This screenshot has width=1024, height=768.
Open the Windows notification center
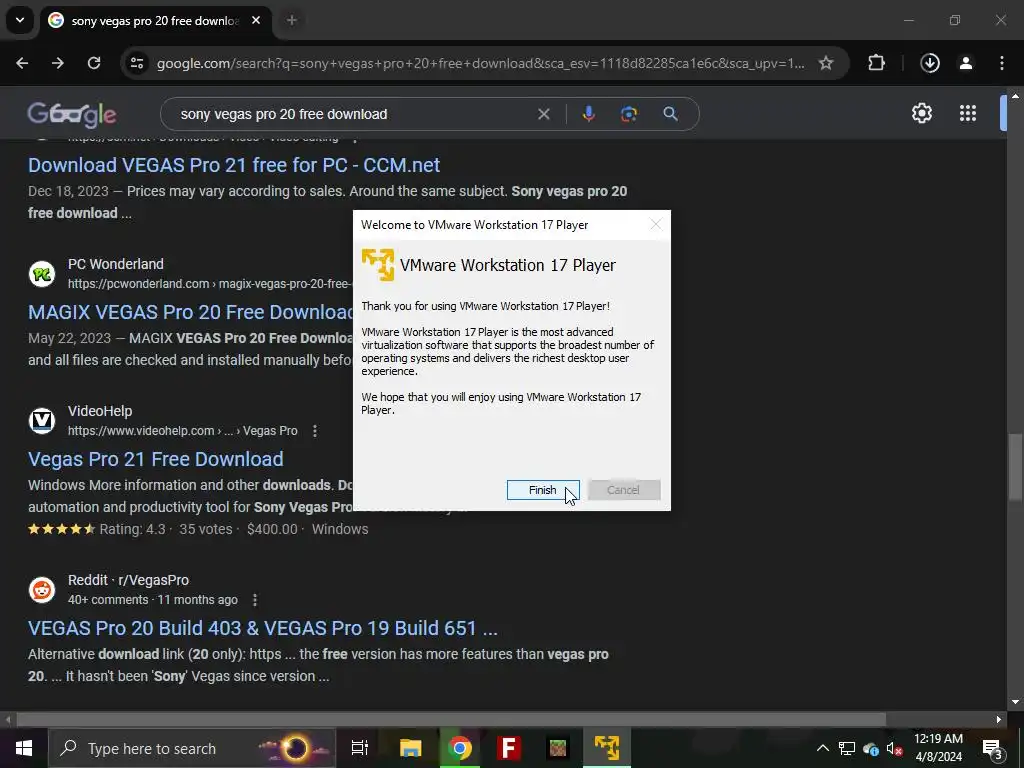click(x=992, y=748)
